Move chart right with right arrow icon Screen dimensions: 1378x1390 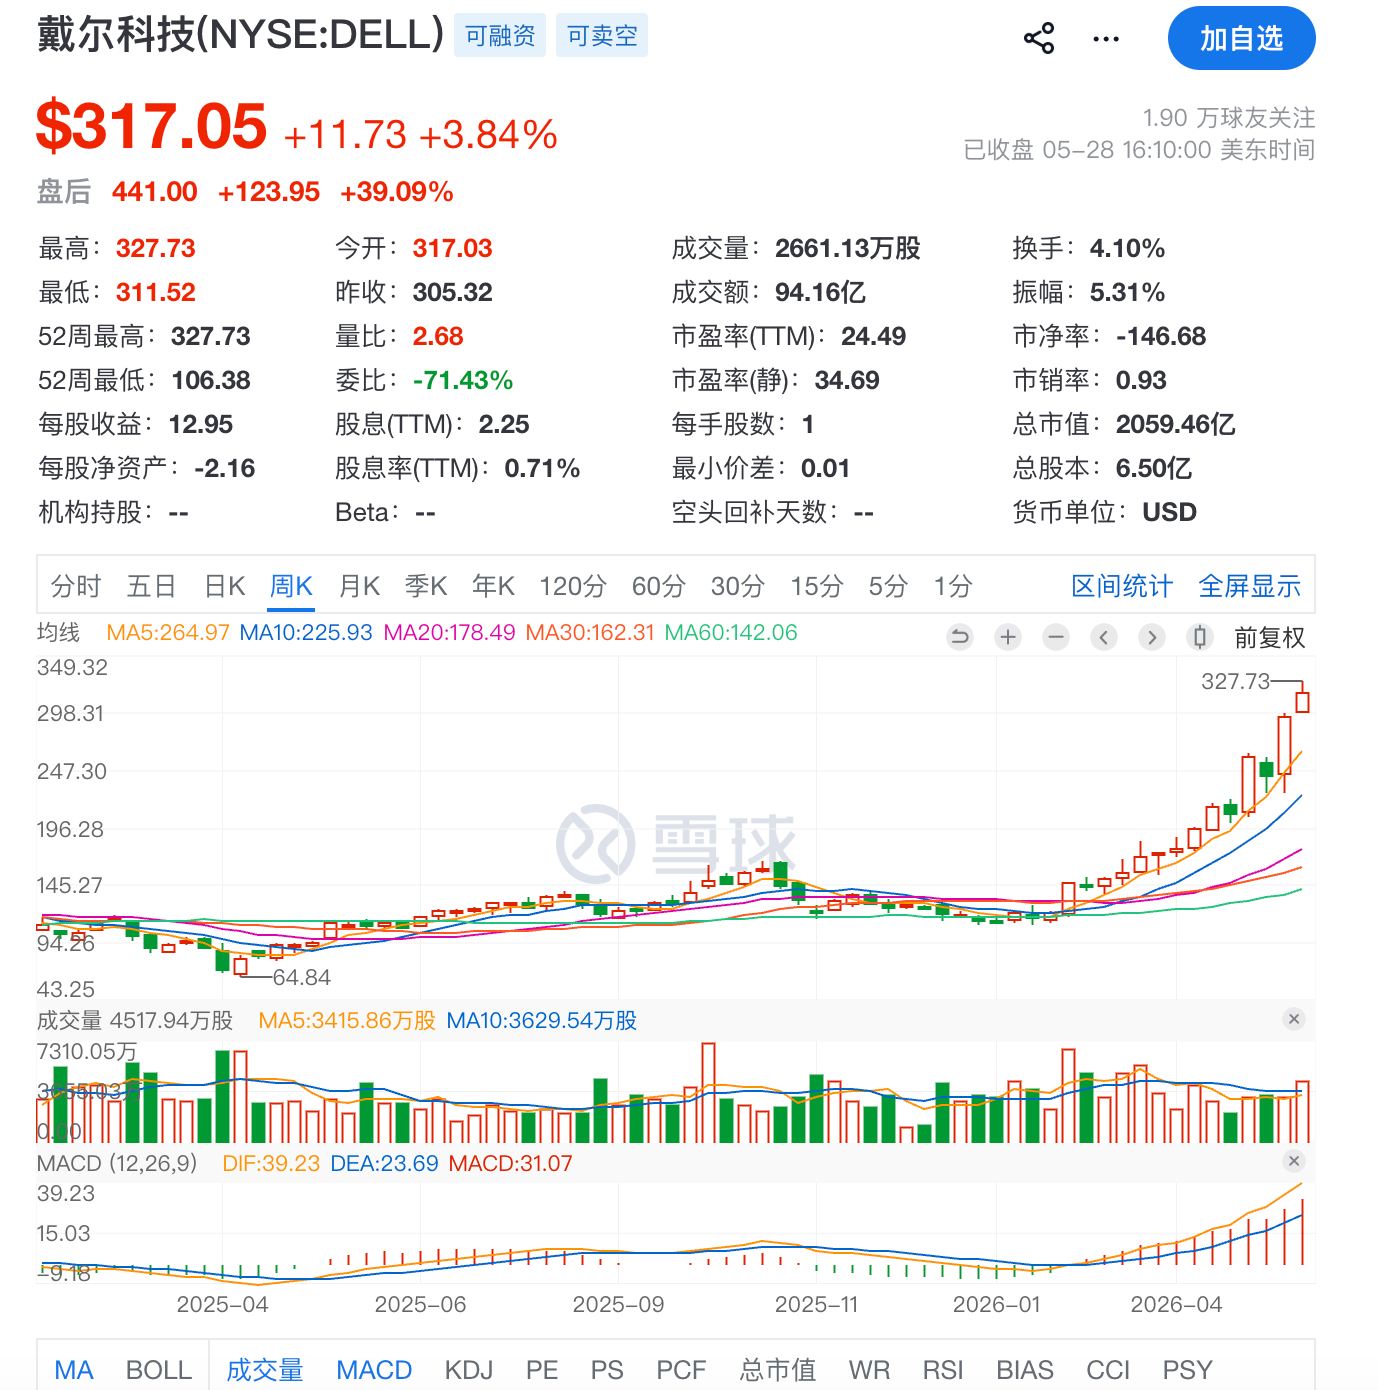click(1152, 637)
